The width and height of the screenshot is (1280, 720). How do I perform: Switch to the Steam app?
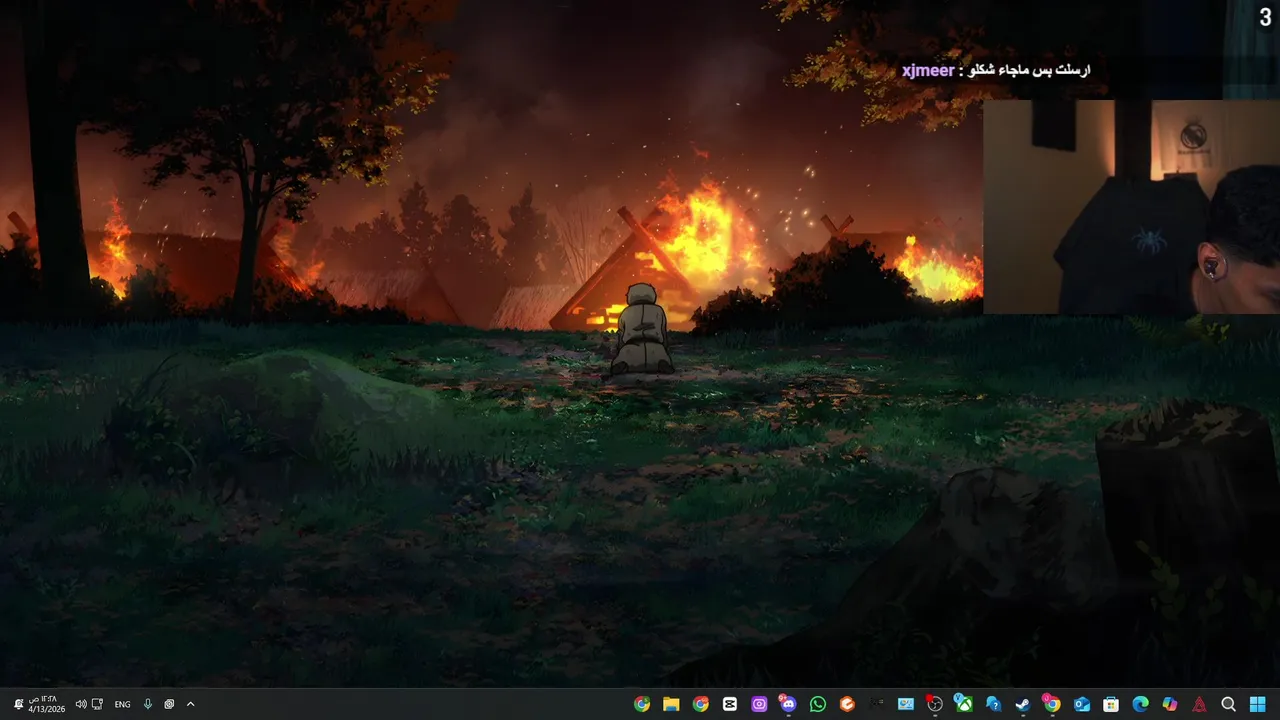(1023, 704)
